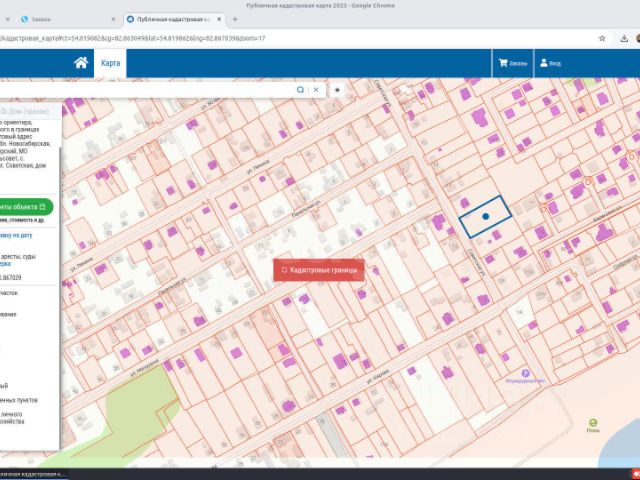Bookmark this page with Chrome's star

pyautogui.click(x=602, y=38)
